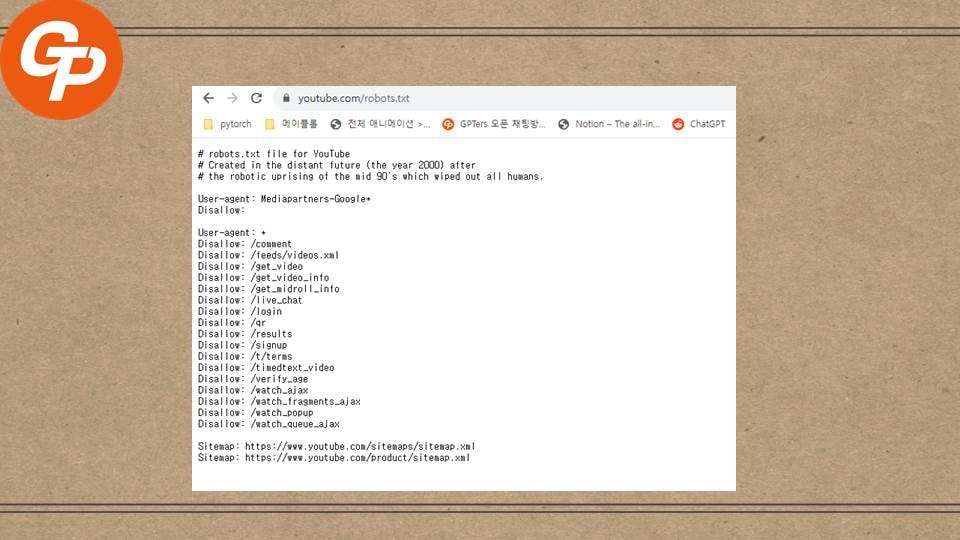Screen dimensions: 960x540
Task: Click the 'Disallow: /live_chat' line
Action: pyautogui.click(x=250, y=300)
